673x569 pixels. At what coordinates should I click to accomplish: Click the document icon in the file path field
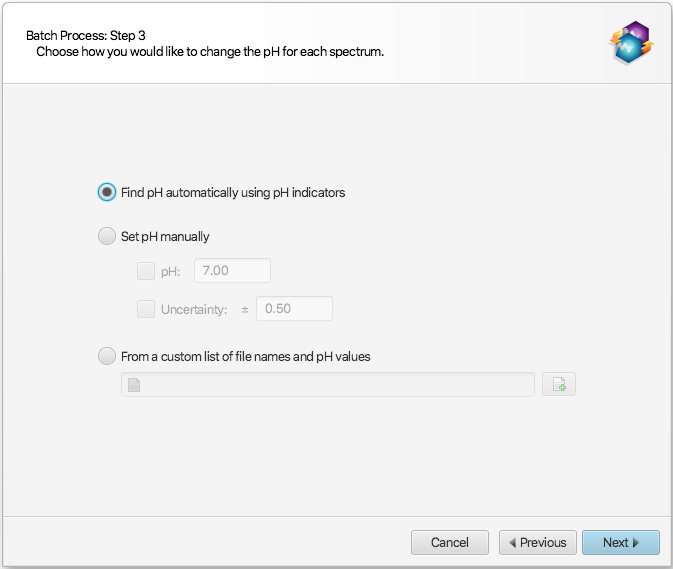[134, 385]
